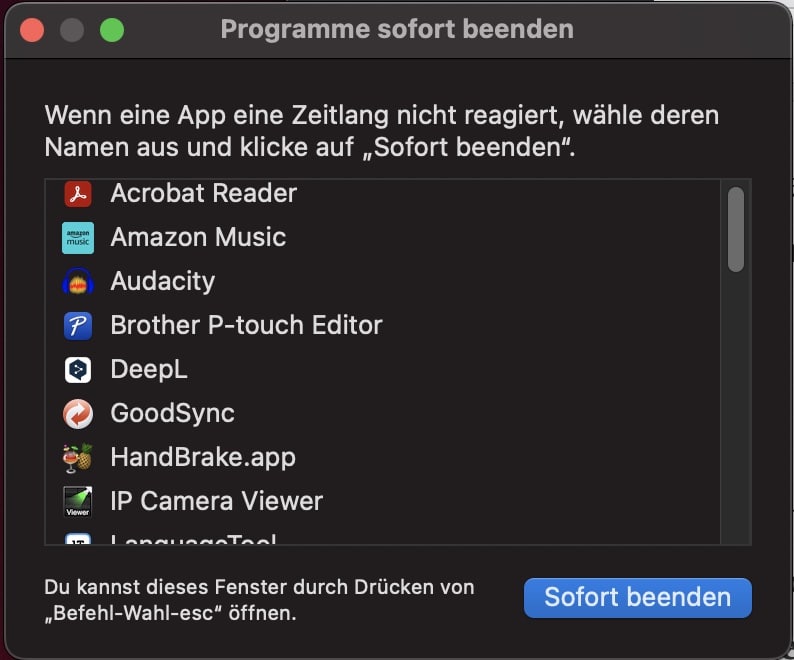Click the Amazon Music app icon
This screenshot has height=660, width=794.
point(78,238)
